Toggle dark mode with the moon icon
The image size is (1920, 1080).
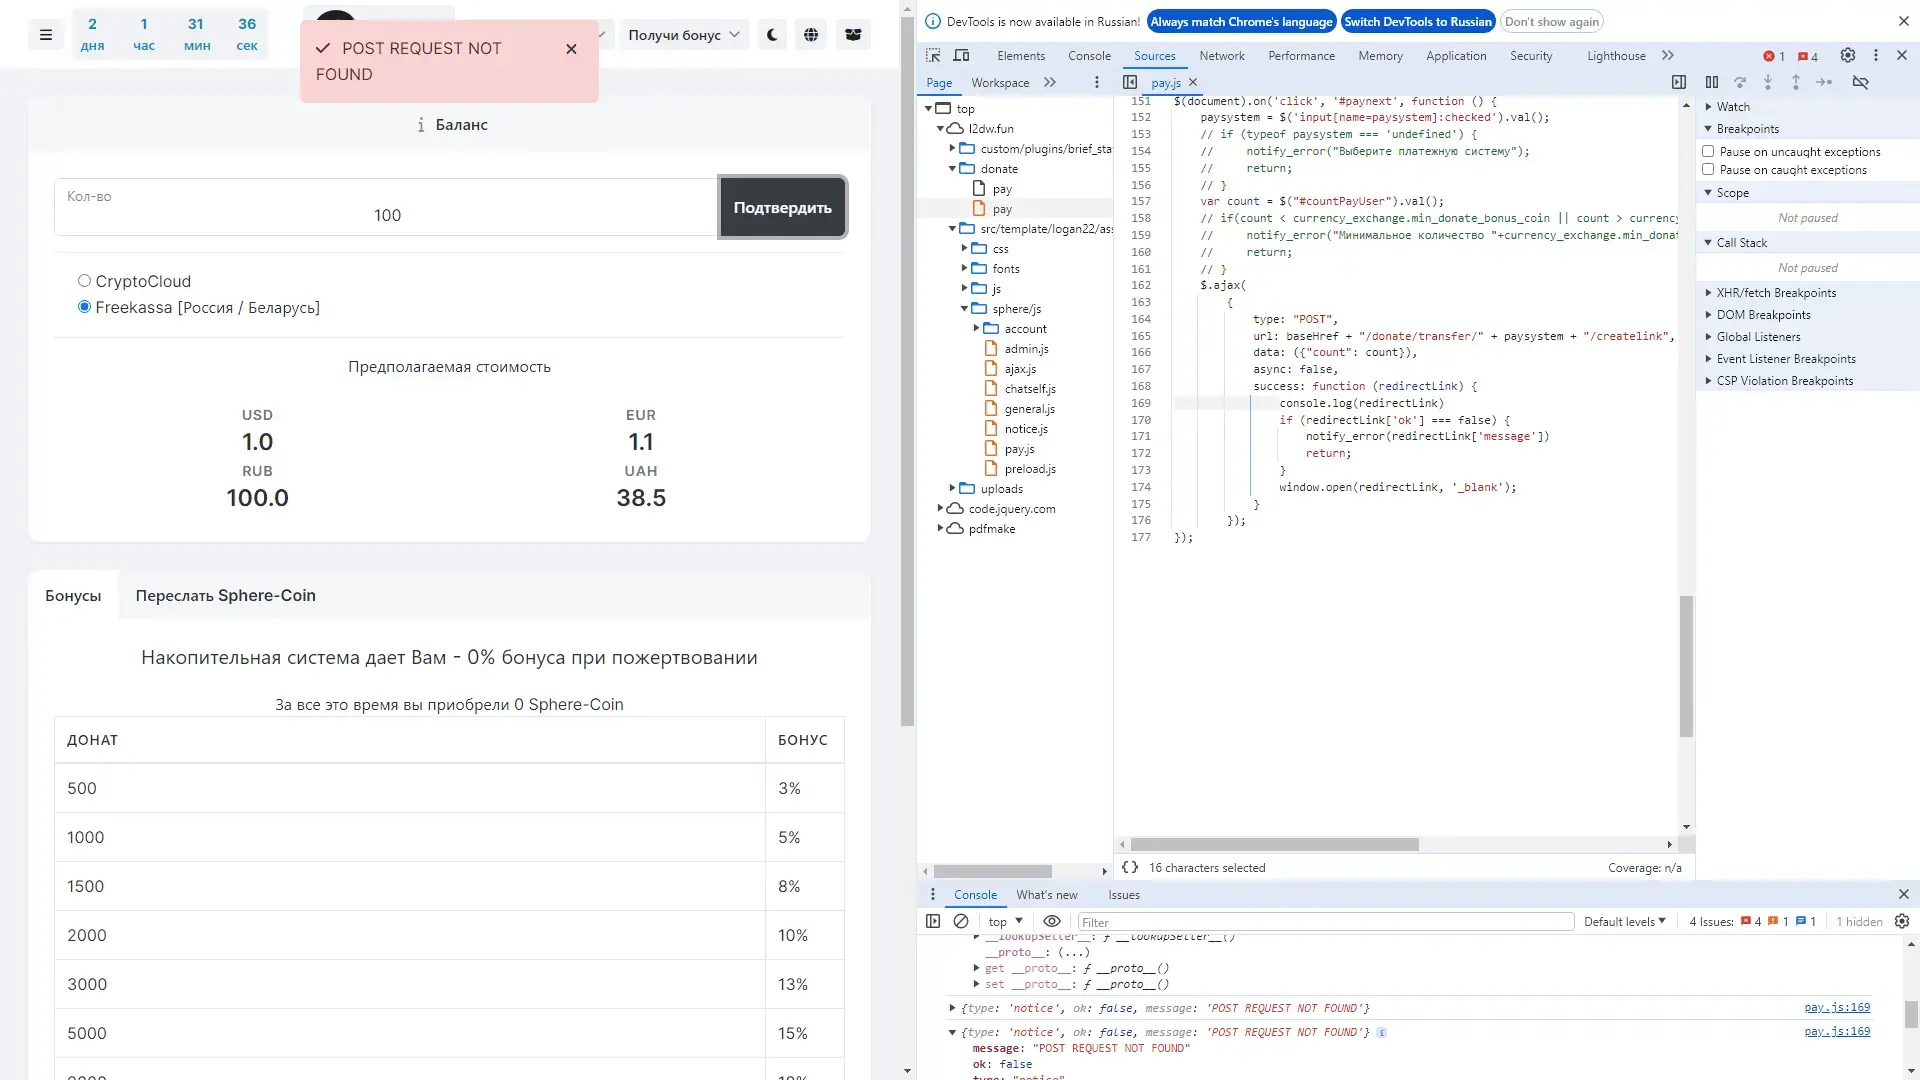tap(772, 35)
